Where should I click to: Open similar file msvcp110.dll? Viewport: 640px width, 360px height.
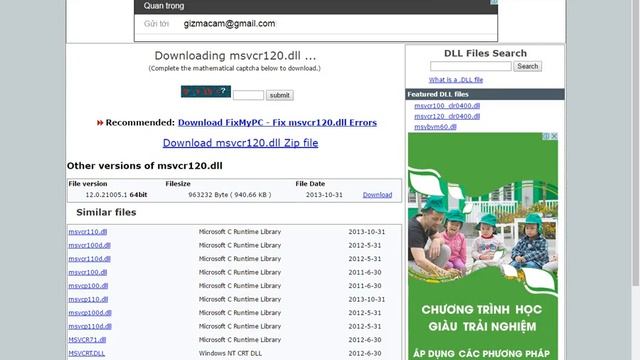click(x=88, y=299)
